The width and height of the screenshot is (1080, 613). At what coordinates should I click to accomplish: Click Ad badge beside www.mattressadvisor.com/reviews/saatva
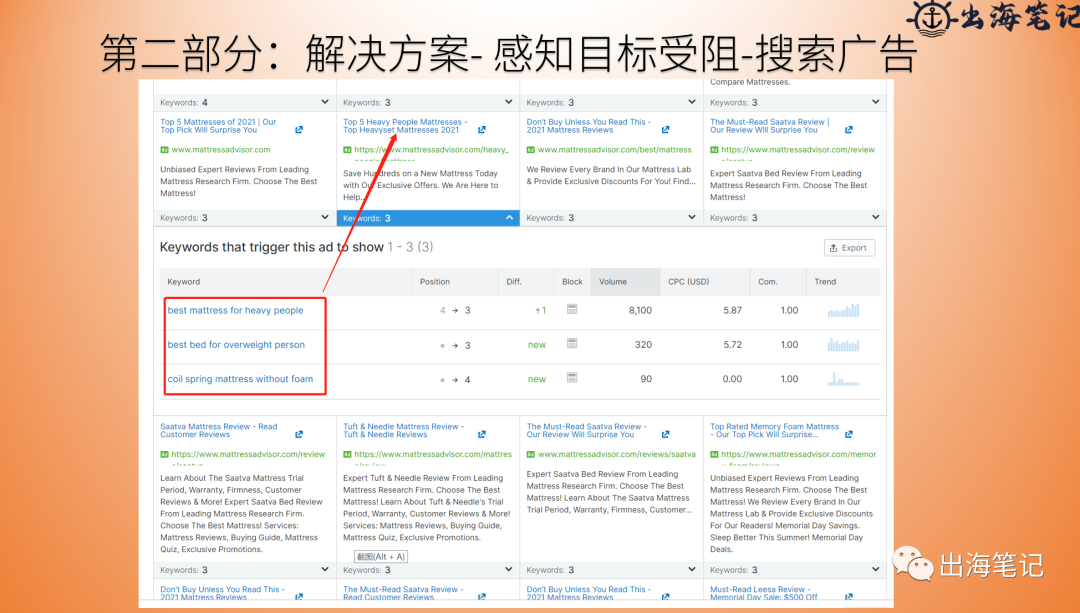click(531, 455)
